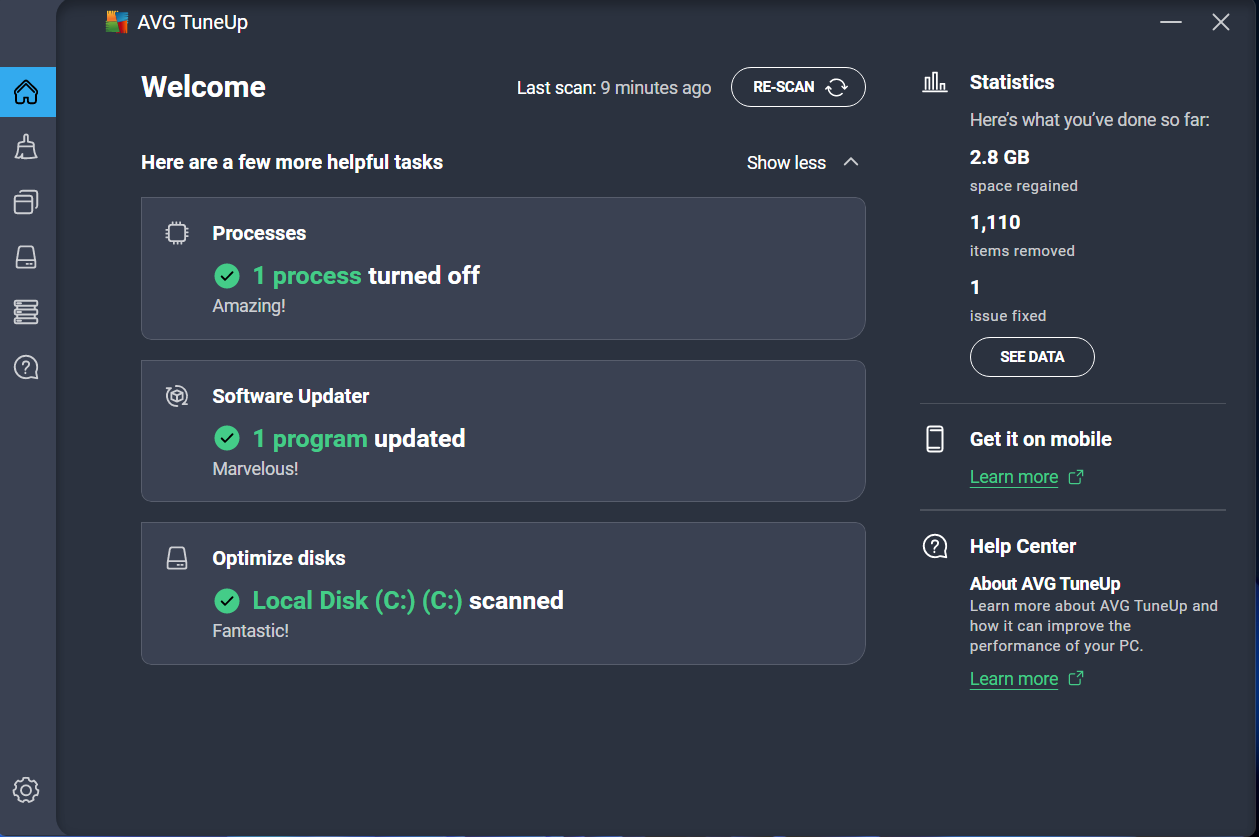Image resolution: width=1259 pixels, height=837 pixels.
Task: Open the Software Updater task card
Action: click(503, 431)
